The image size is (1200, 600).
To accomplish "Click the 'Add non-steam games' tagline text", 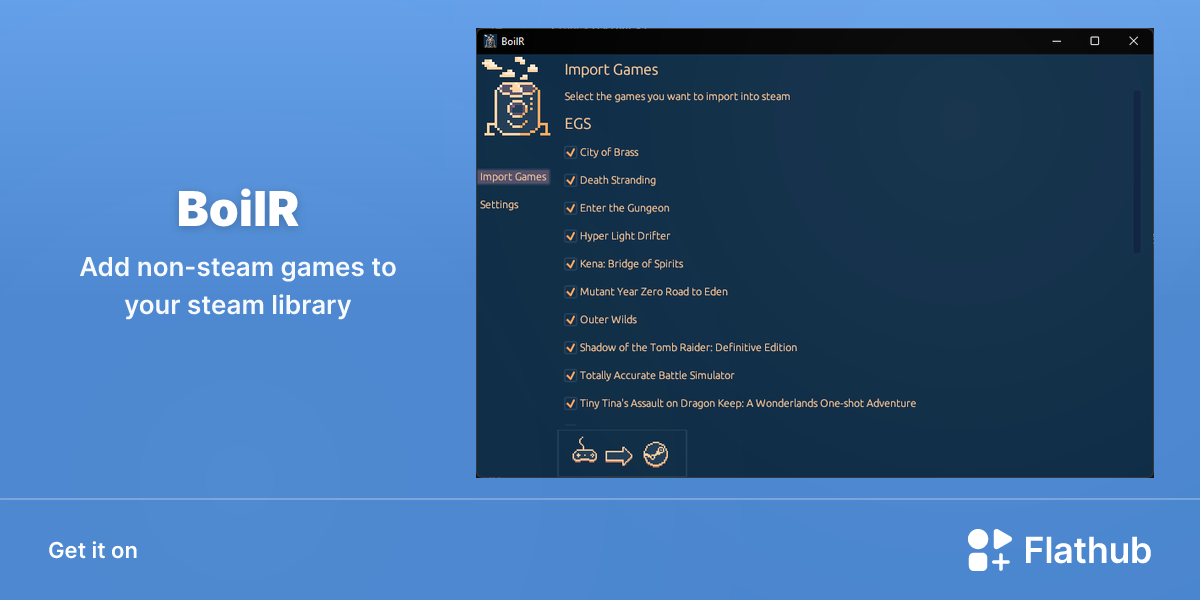I will coord(238,286).
